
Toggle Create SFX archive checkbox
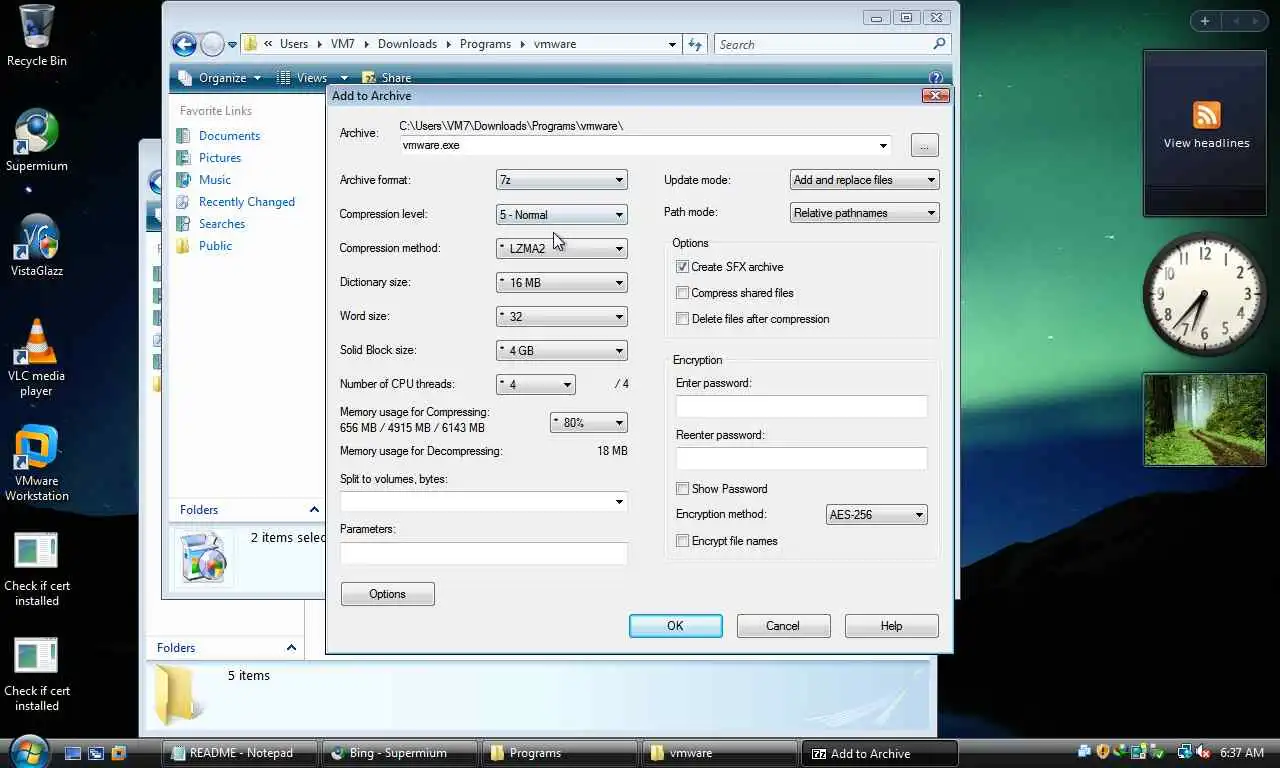682,267
